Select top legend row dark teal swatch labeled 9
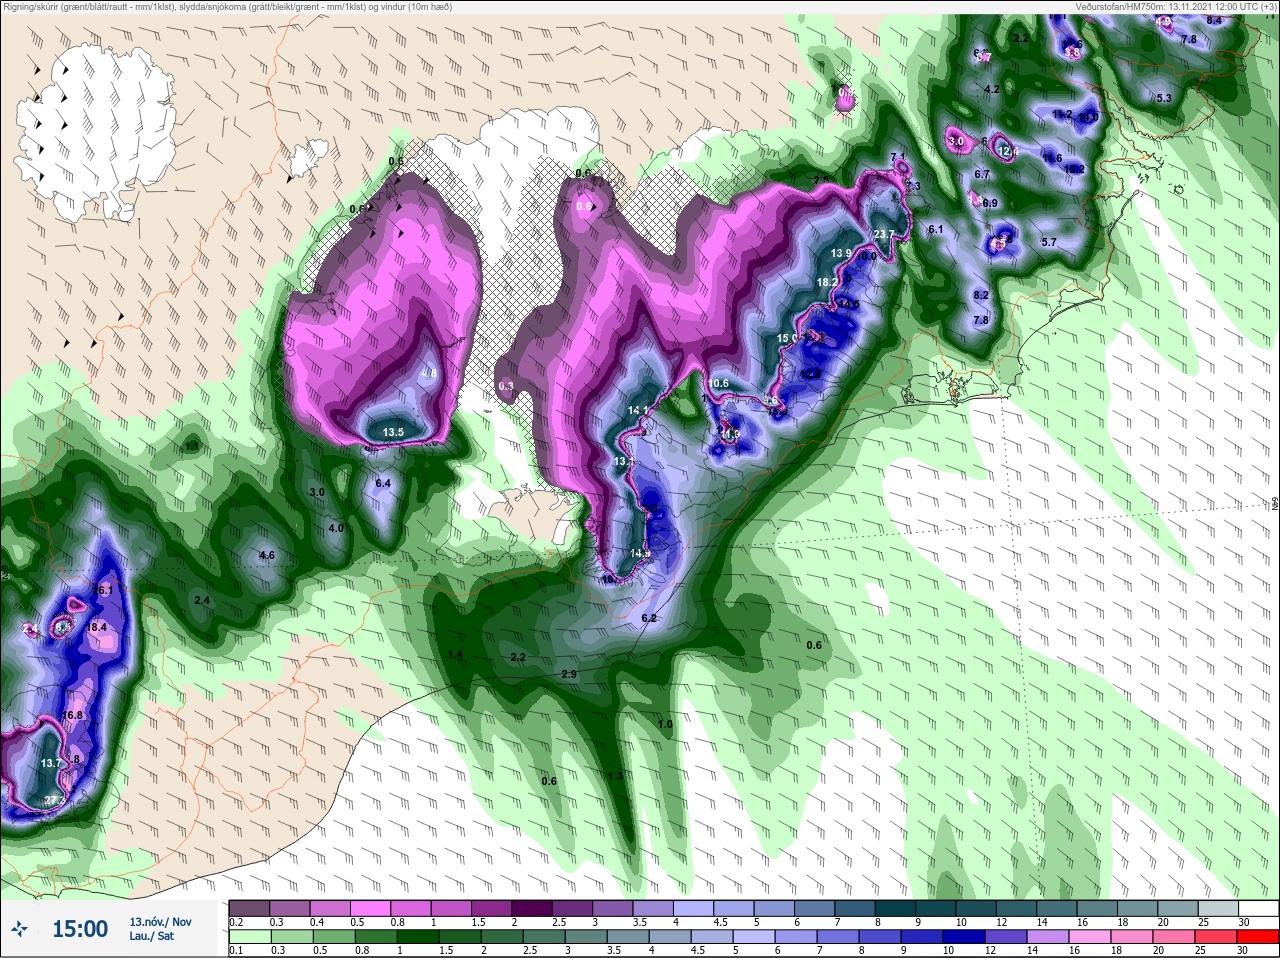The height and width of the screenshot is (958, 1280). point(936,909)
